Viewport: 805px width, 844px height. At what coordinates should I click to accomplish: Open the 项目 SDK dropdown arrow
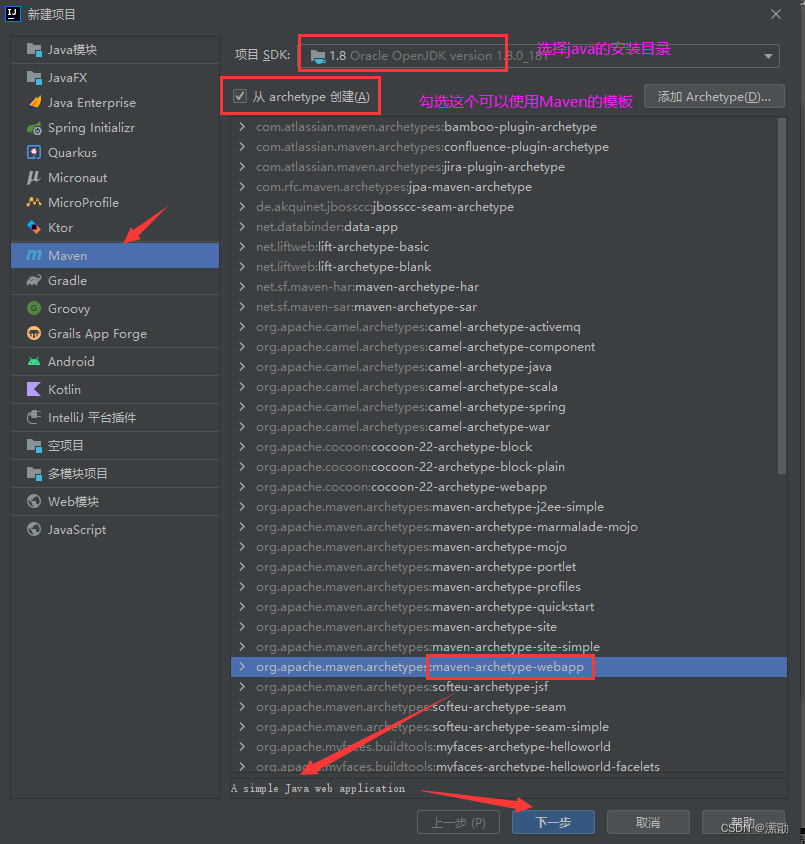[768, 56]
